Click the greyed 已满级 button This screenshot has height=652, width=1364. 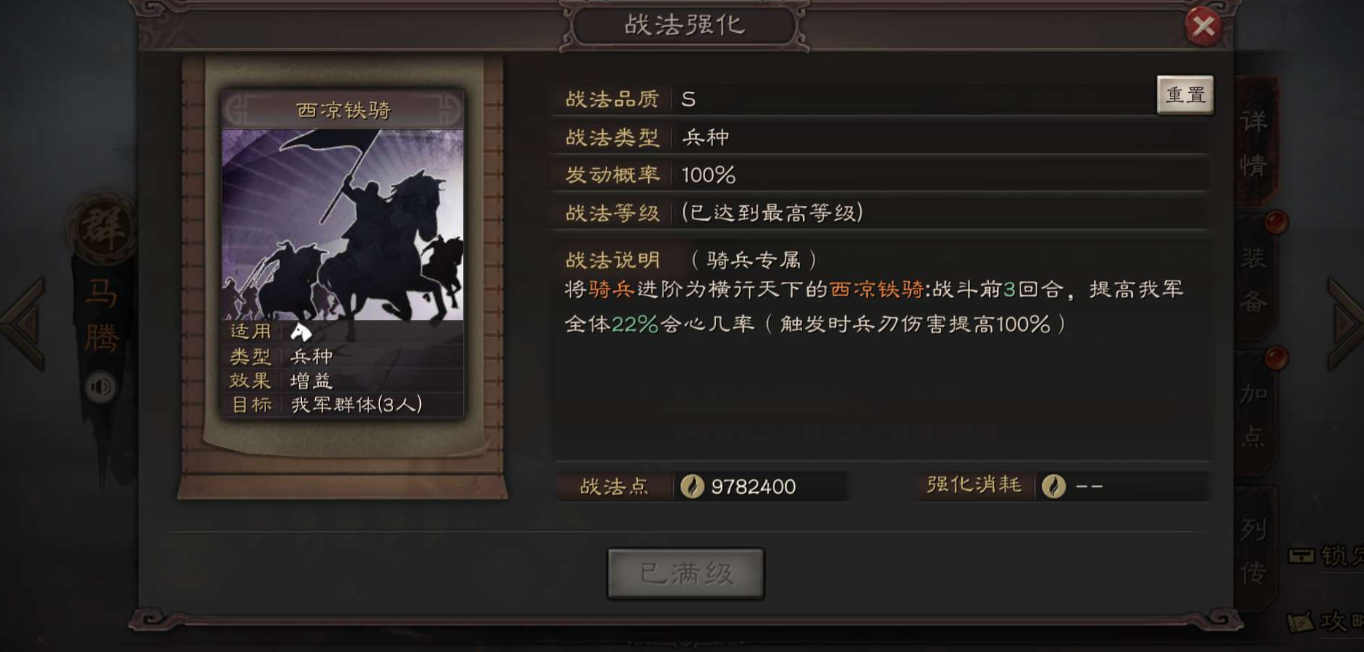pyautogui.click(x=686, y=573)
